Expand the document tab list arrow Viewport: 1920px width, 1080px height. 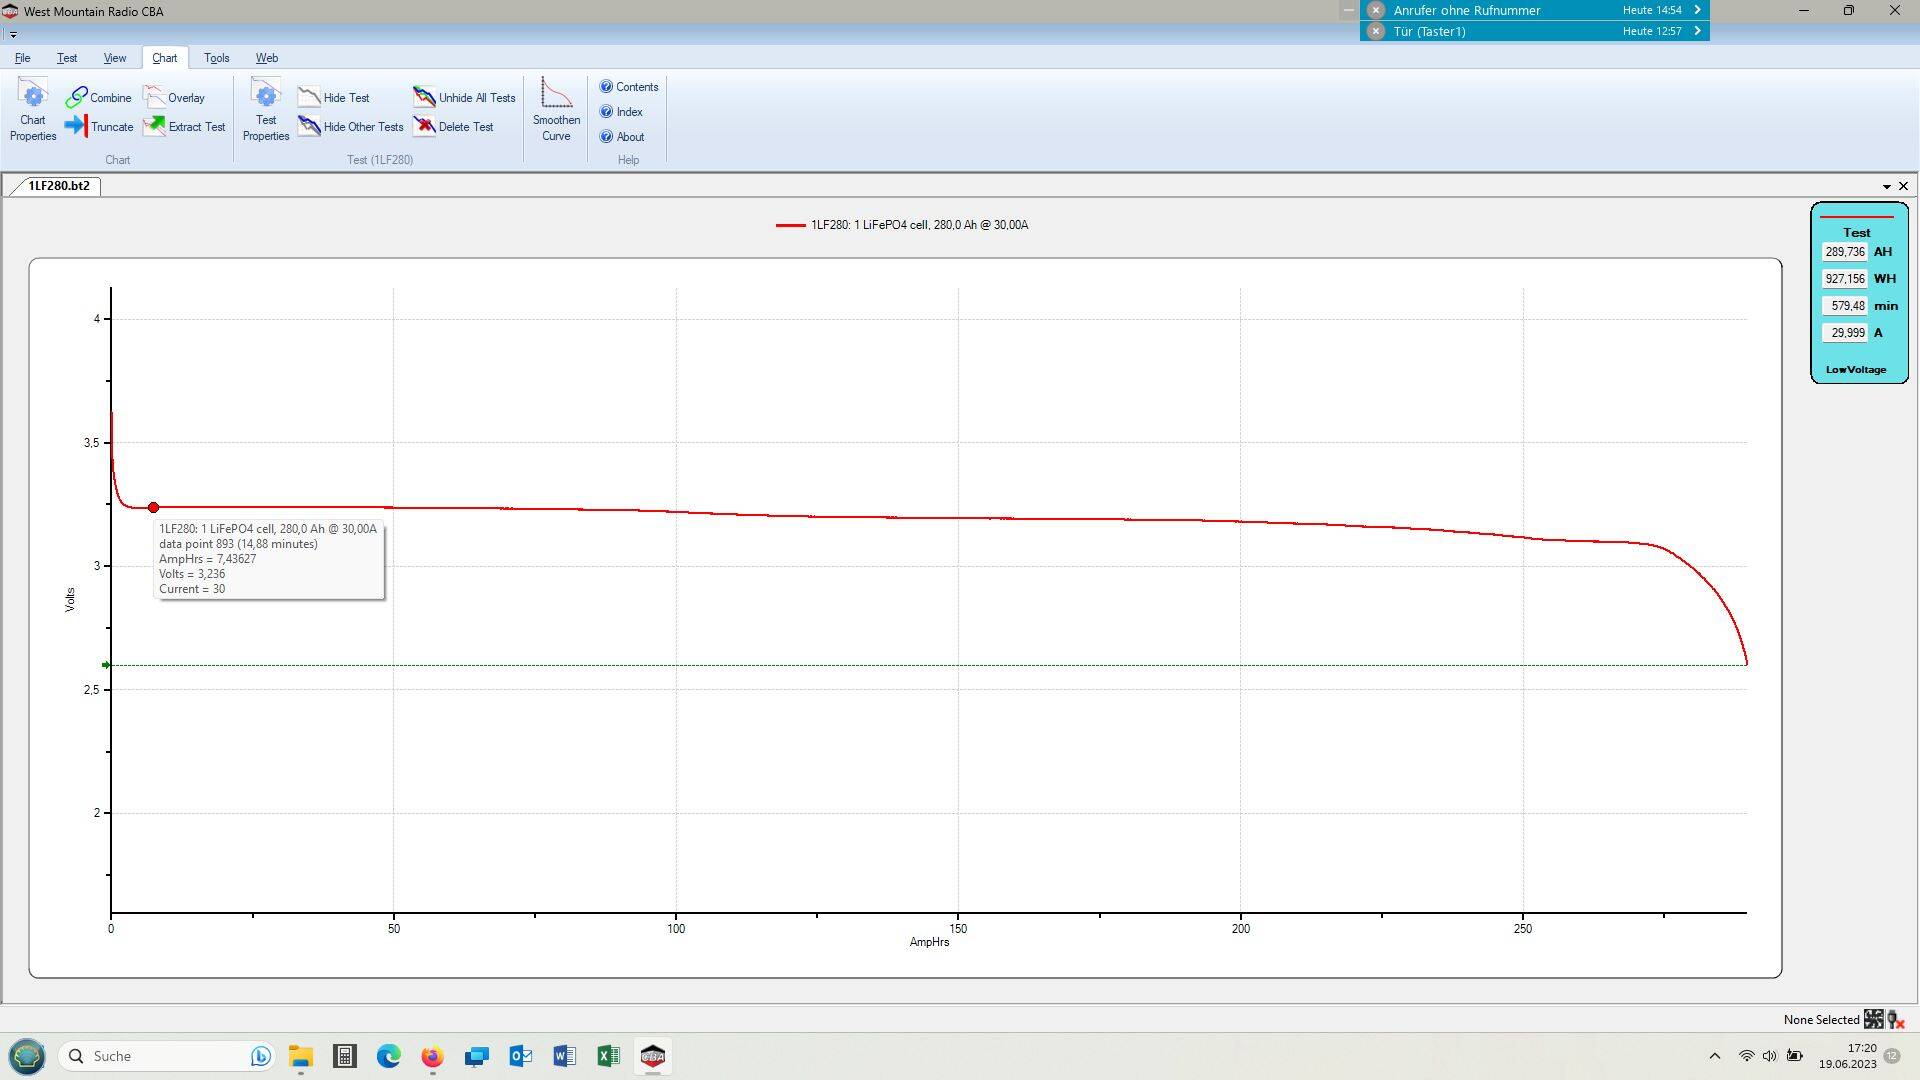(1887, 187)
